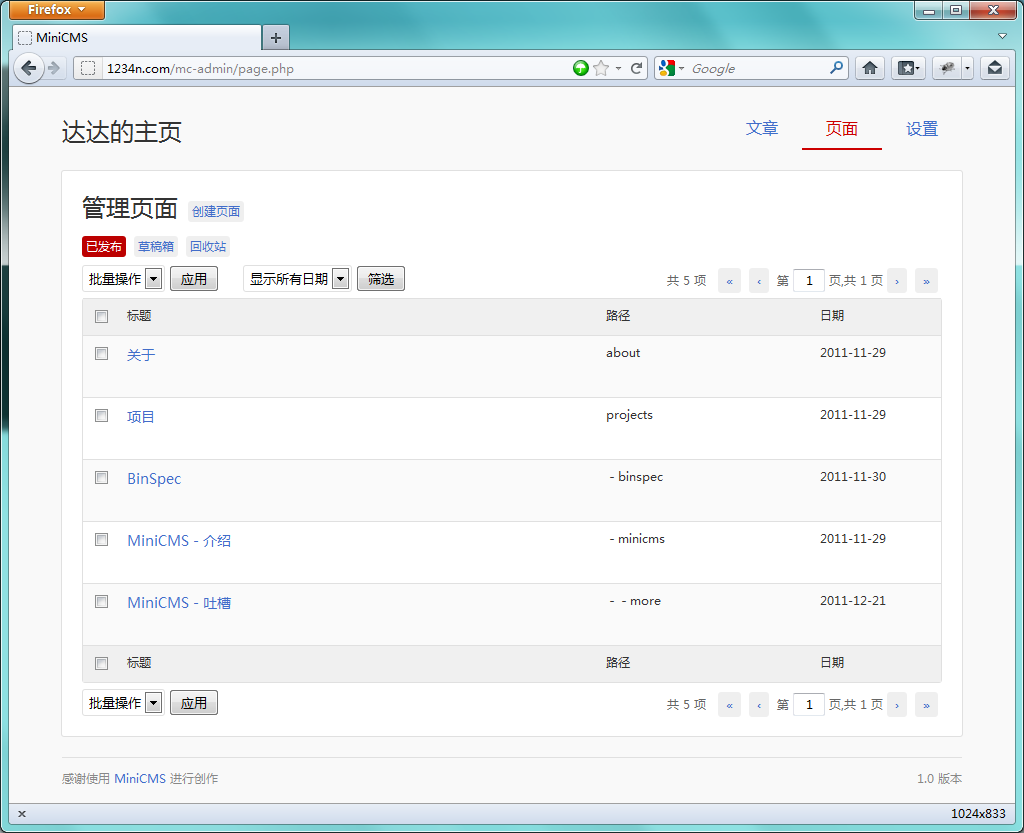Open a new tab with the plus button

pyautogui.click(x=276, y=38)
